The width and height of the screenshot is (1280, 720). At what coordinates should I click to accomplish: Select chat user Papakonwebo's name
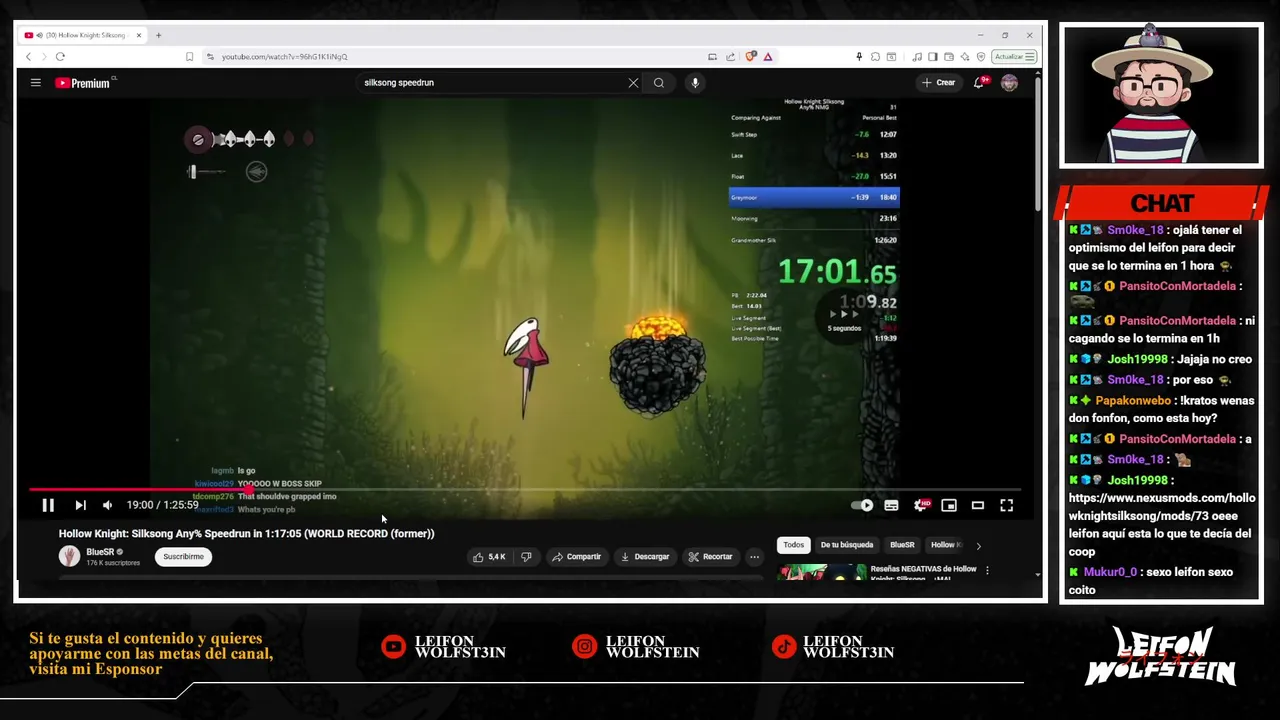tap(1133, 400)
